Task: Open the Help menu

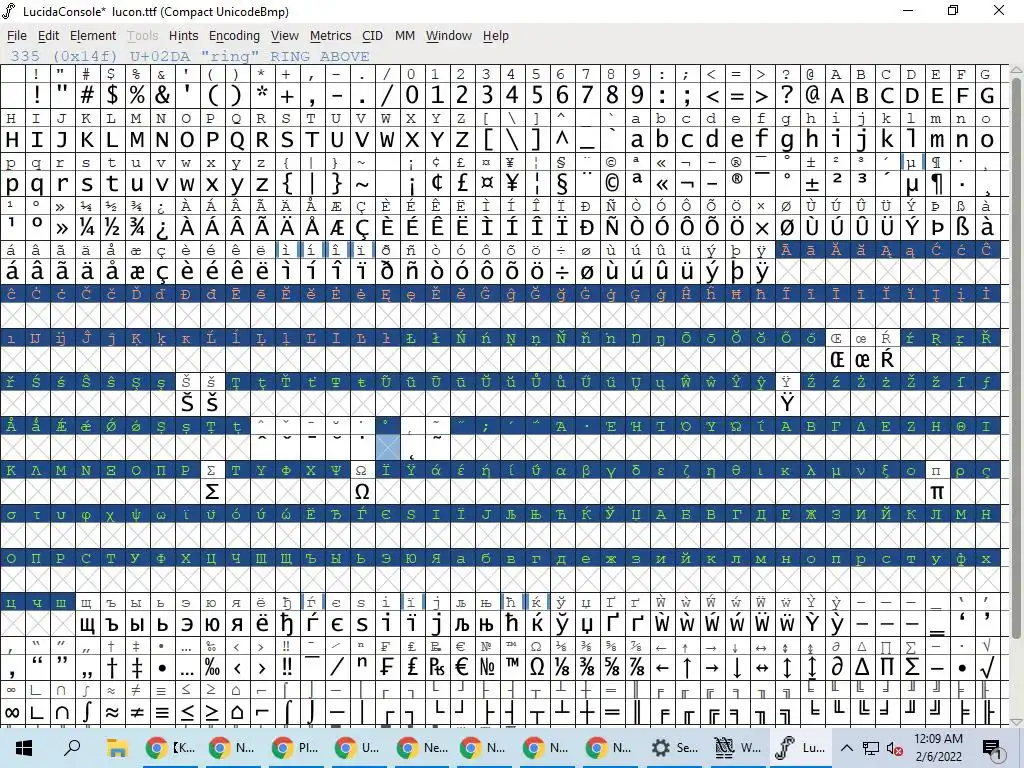Action: (x=496, y=36)
